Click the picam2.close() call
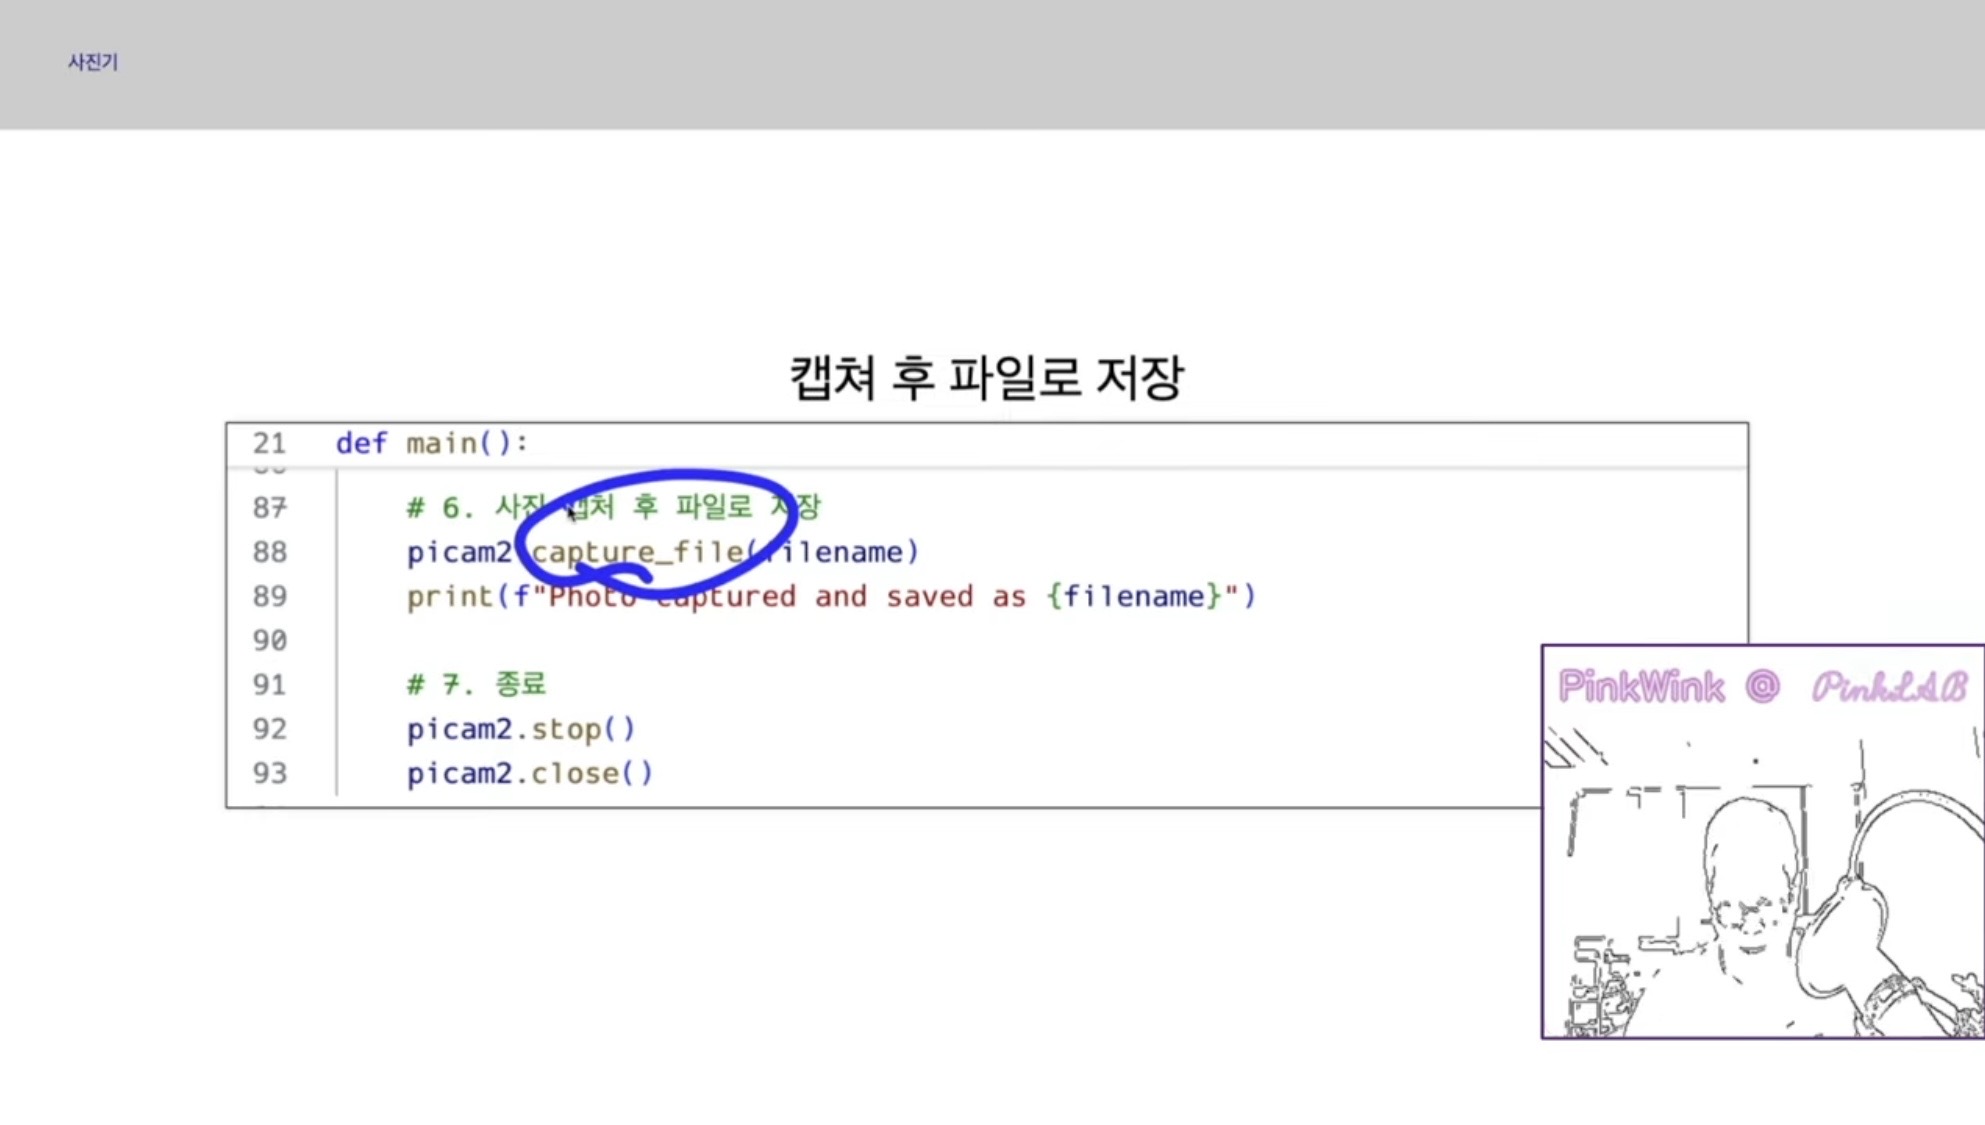 [x=529, y=773]
